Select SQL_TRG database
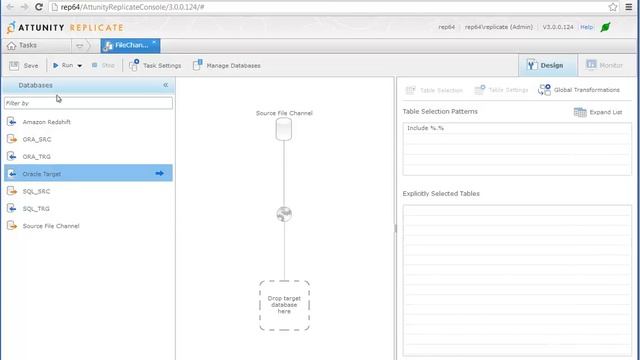Screen dimensions: 640x360 [88, 208]
